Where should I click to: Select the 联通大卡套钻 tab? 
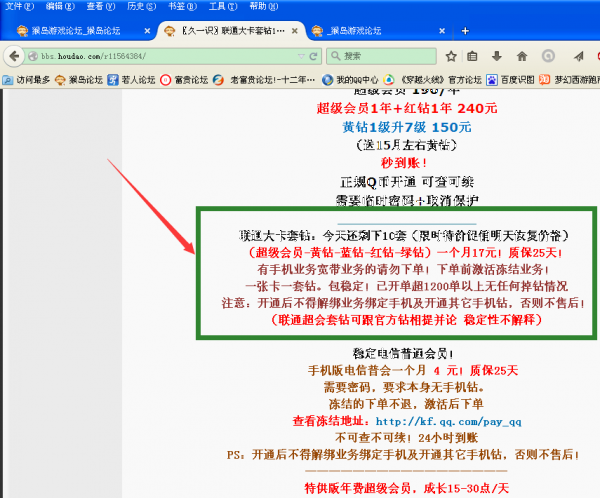[x=233, y=31]
